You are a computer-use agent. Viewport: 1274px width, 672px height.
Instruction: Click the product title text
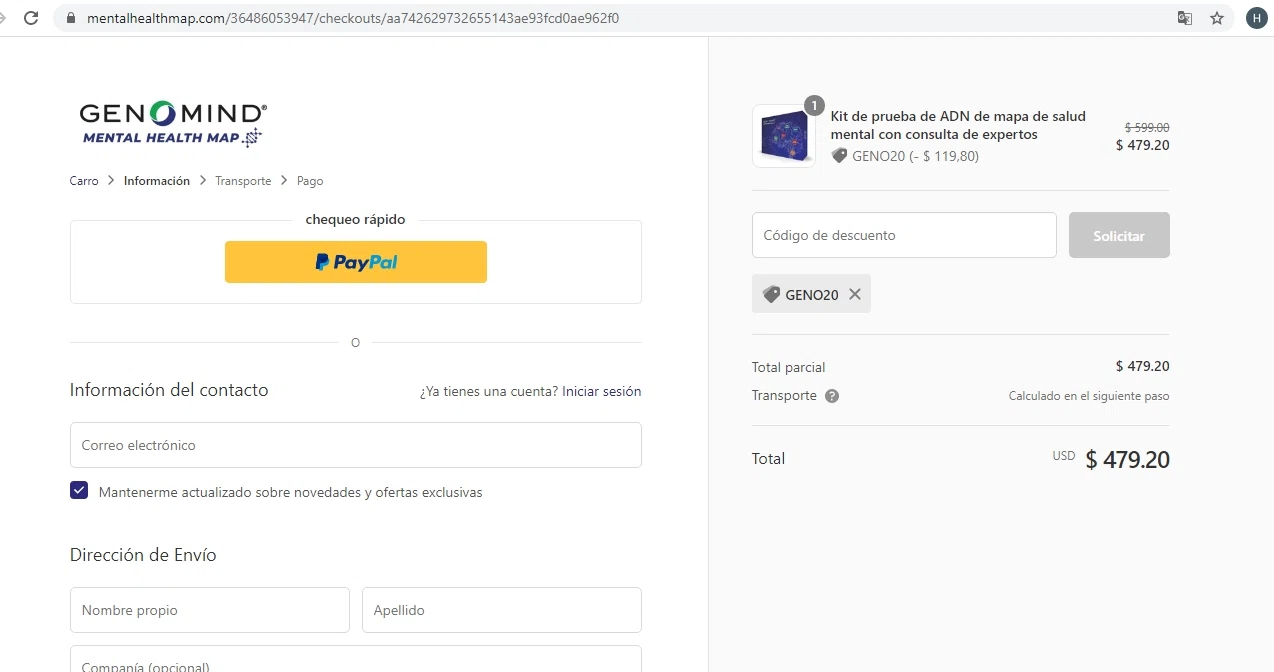[958, 125]
